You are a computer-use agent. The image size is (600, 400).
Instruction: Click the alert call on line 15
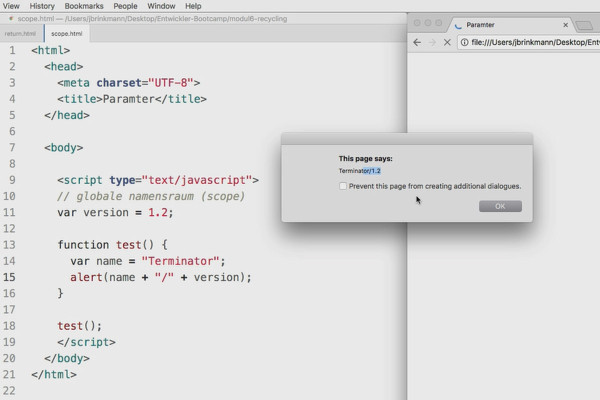(x=161, y=277)
